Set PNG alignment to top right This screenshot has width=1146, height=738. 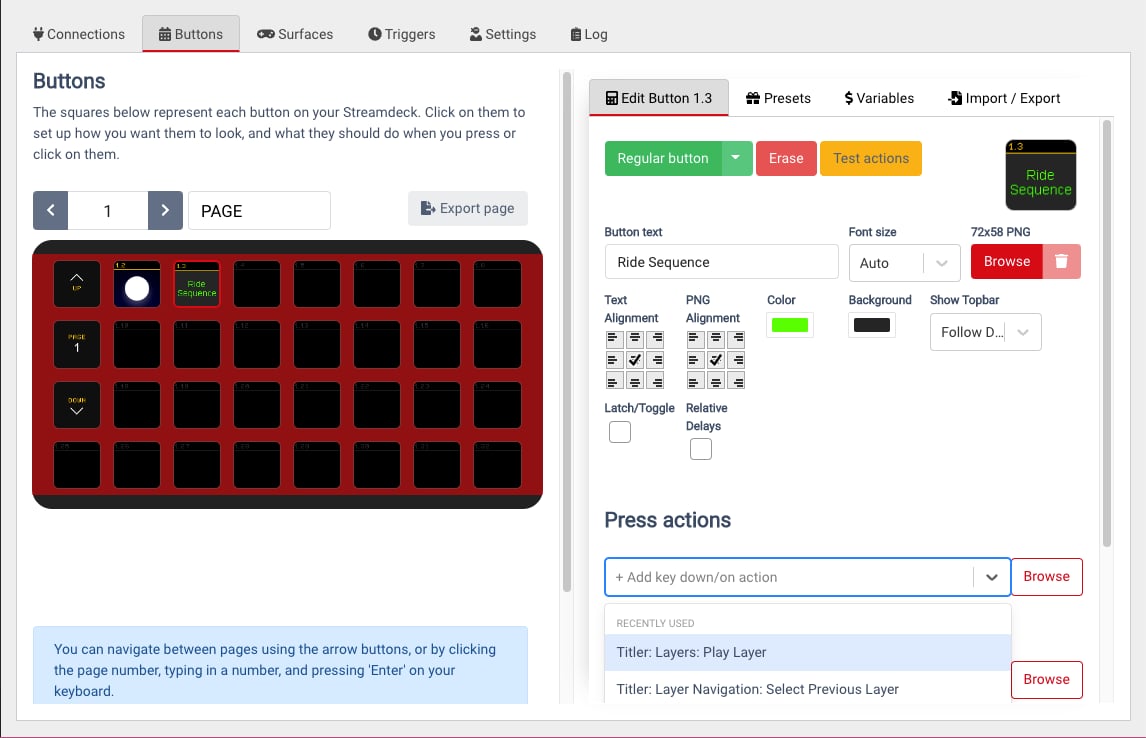pyautogui.click(x=737, y=339)
